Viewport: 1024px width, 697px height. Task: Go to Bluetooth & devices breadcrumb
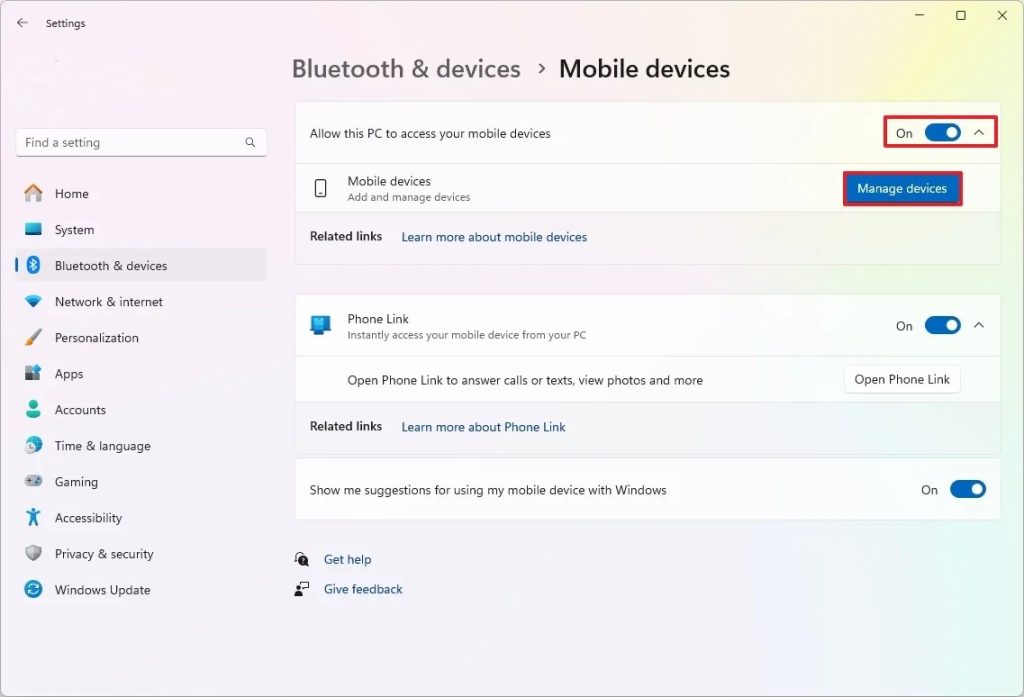click(406, 69)
